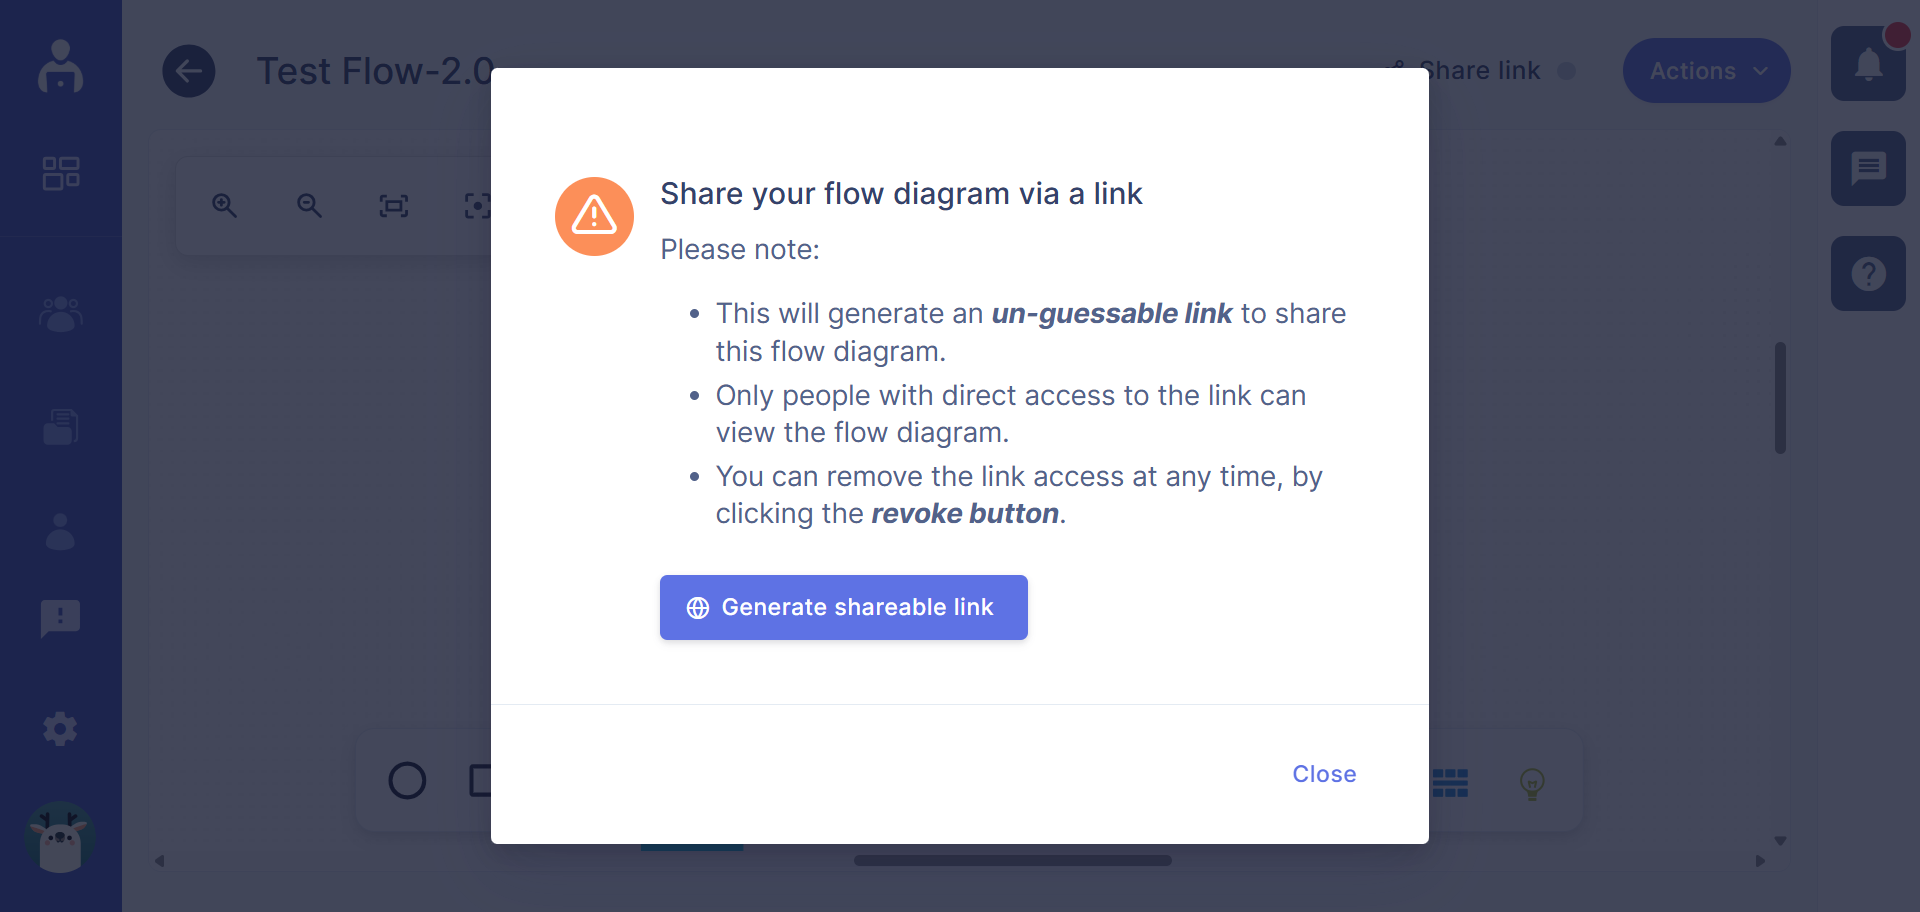Click the mascot avatar at sidebar bottom
This screenshot has width=1920, height=912.
[x=60, y=839]
